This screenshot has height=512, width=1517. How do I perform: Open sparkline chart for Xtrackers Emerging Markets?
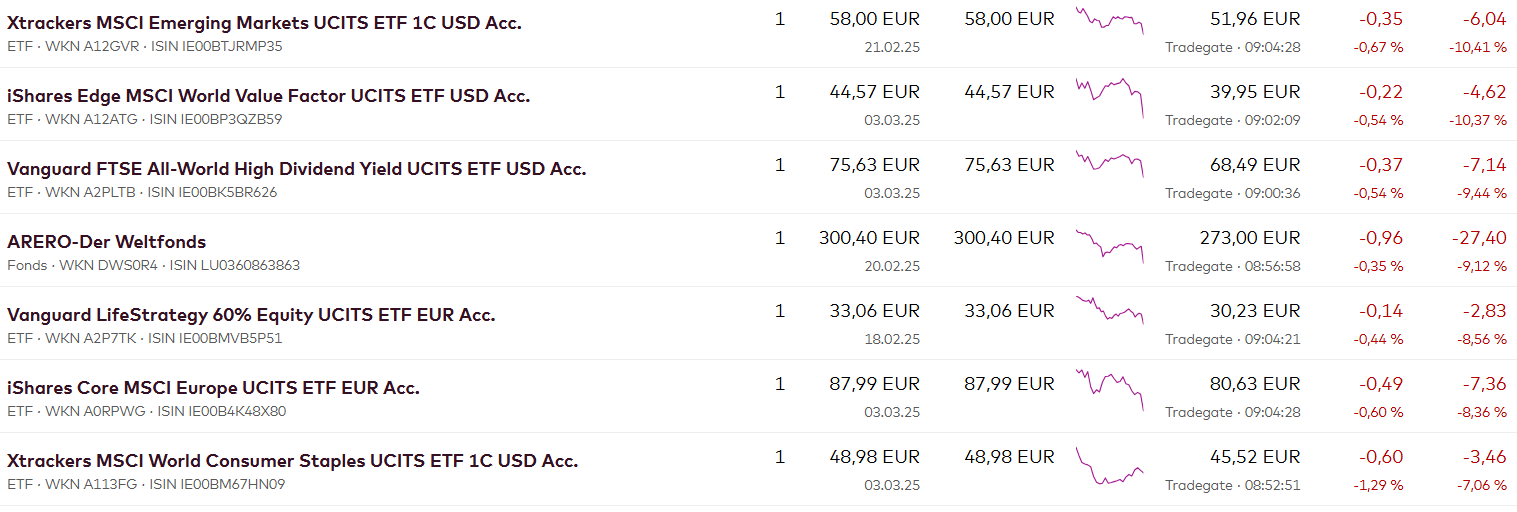pyautogui.click(x=1109, y=21)
